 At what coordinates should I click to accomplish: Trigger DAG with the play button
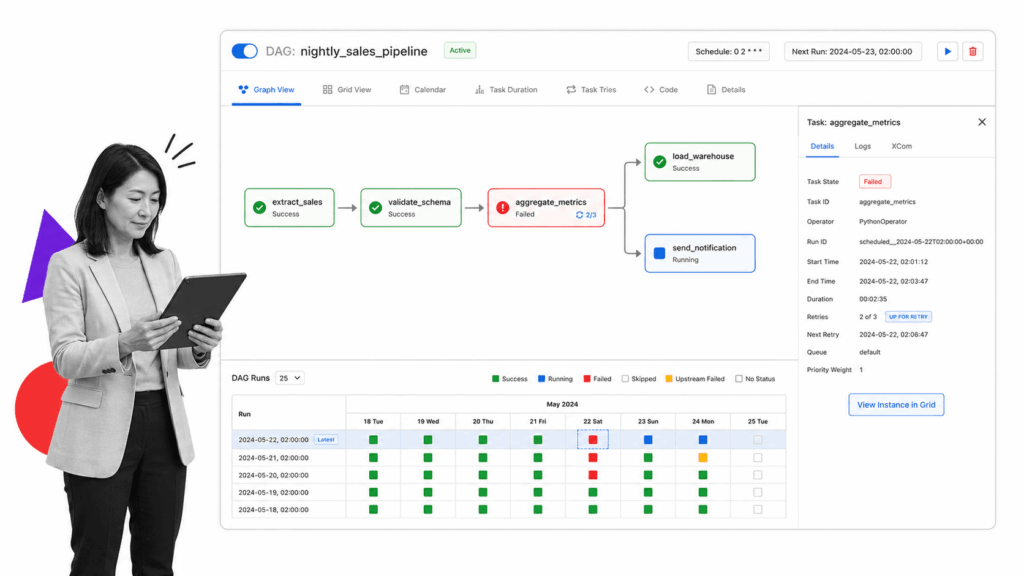point(948,52)
